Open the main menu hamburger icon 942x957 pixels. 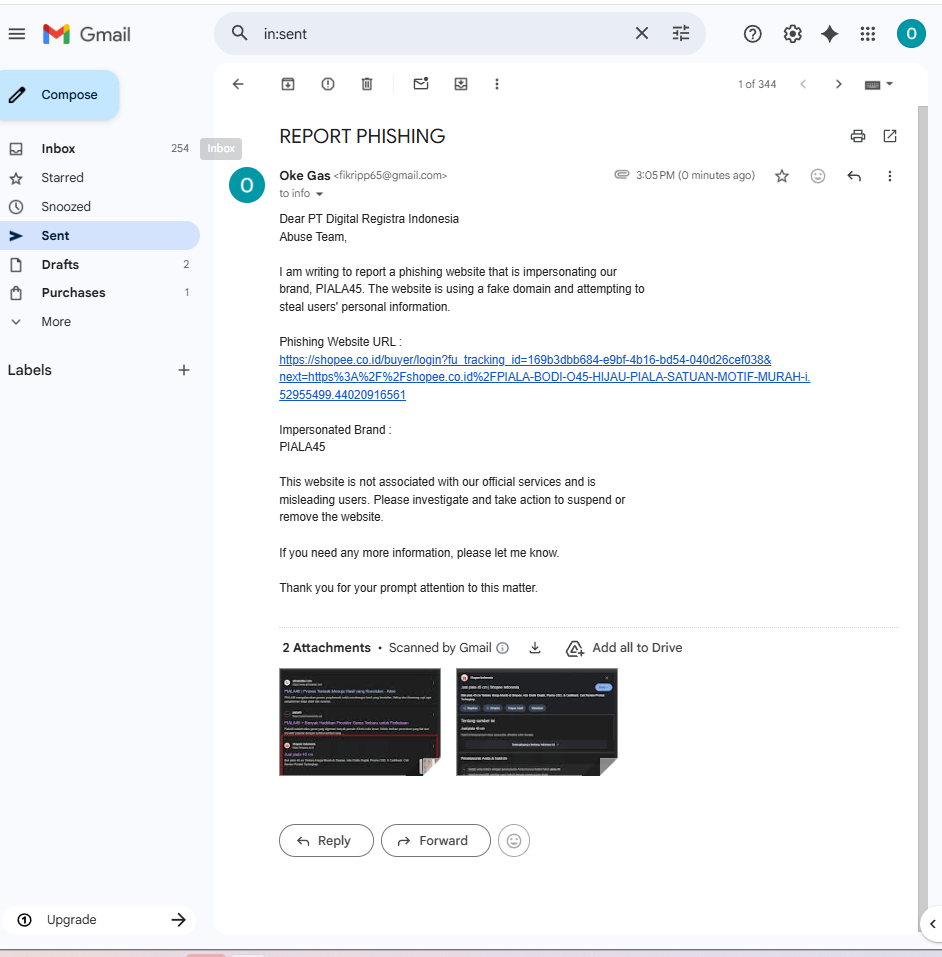(17, 34)
